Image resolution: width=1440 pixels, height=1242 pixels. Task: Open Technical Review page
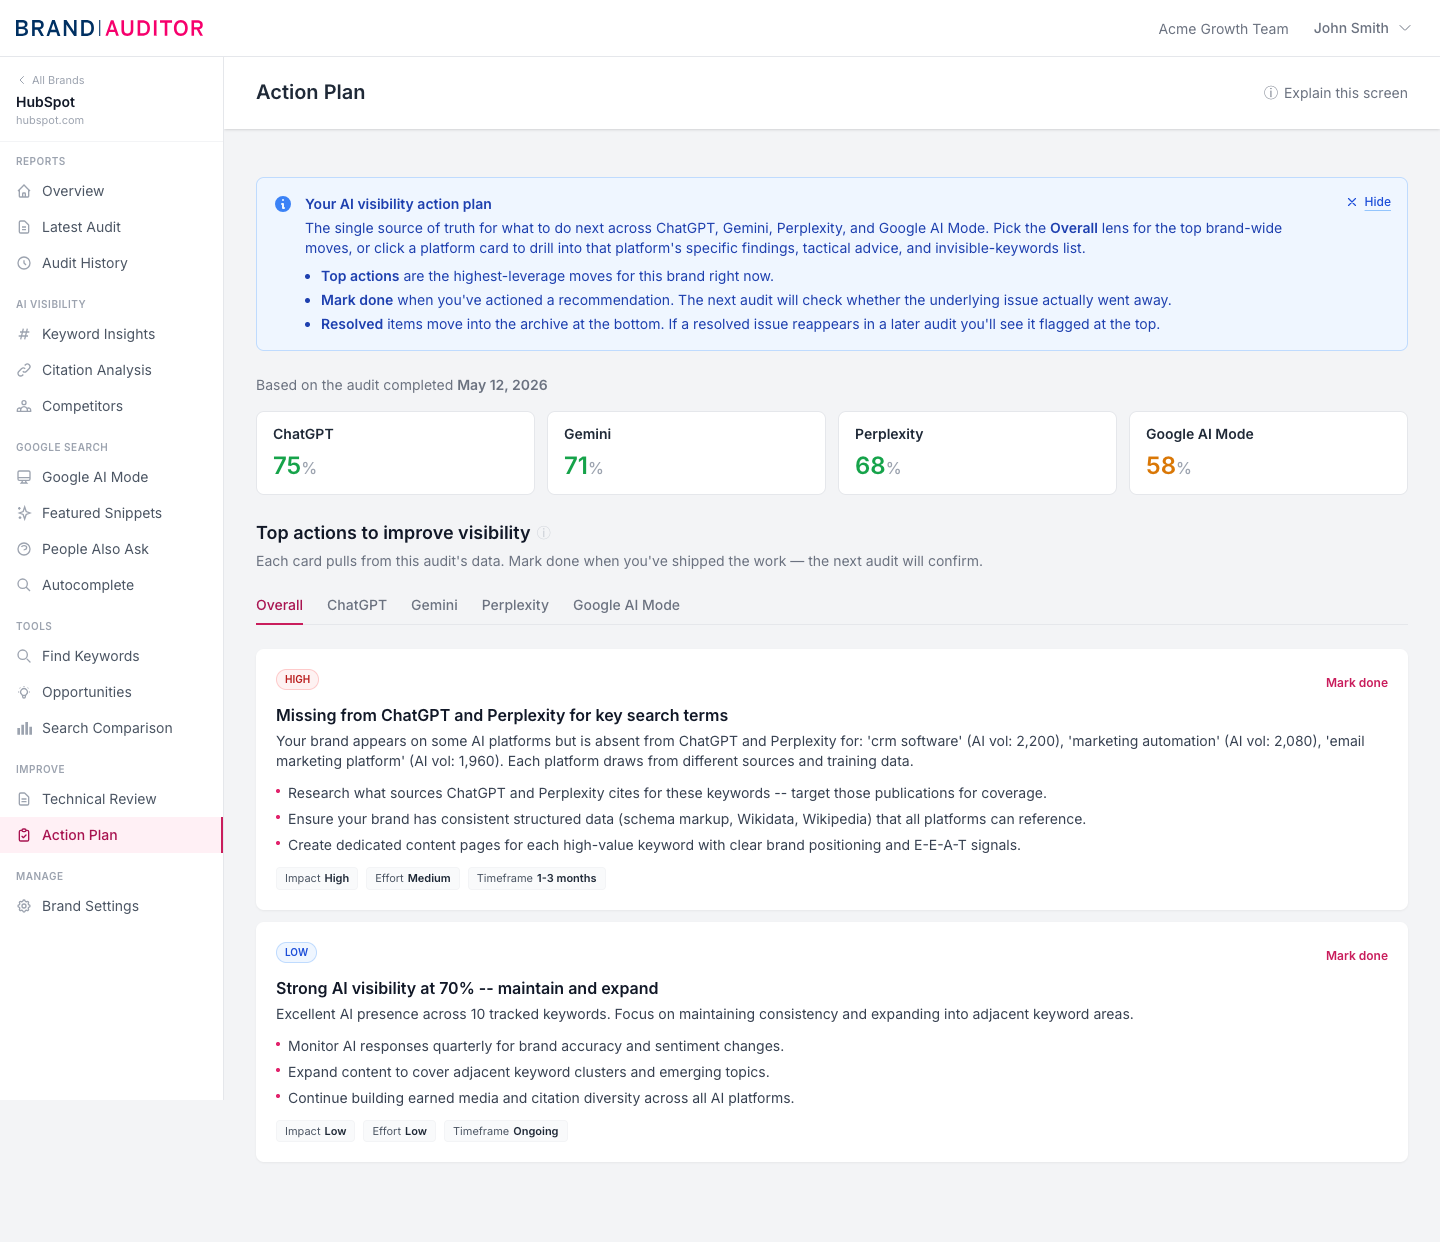click(x=111, y=799)
